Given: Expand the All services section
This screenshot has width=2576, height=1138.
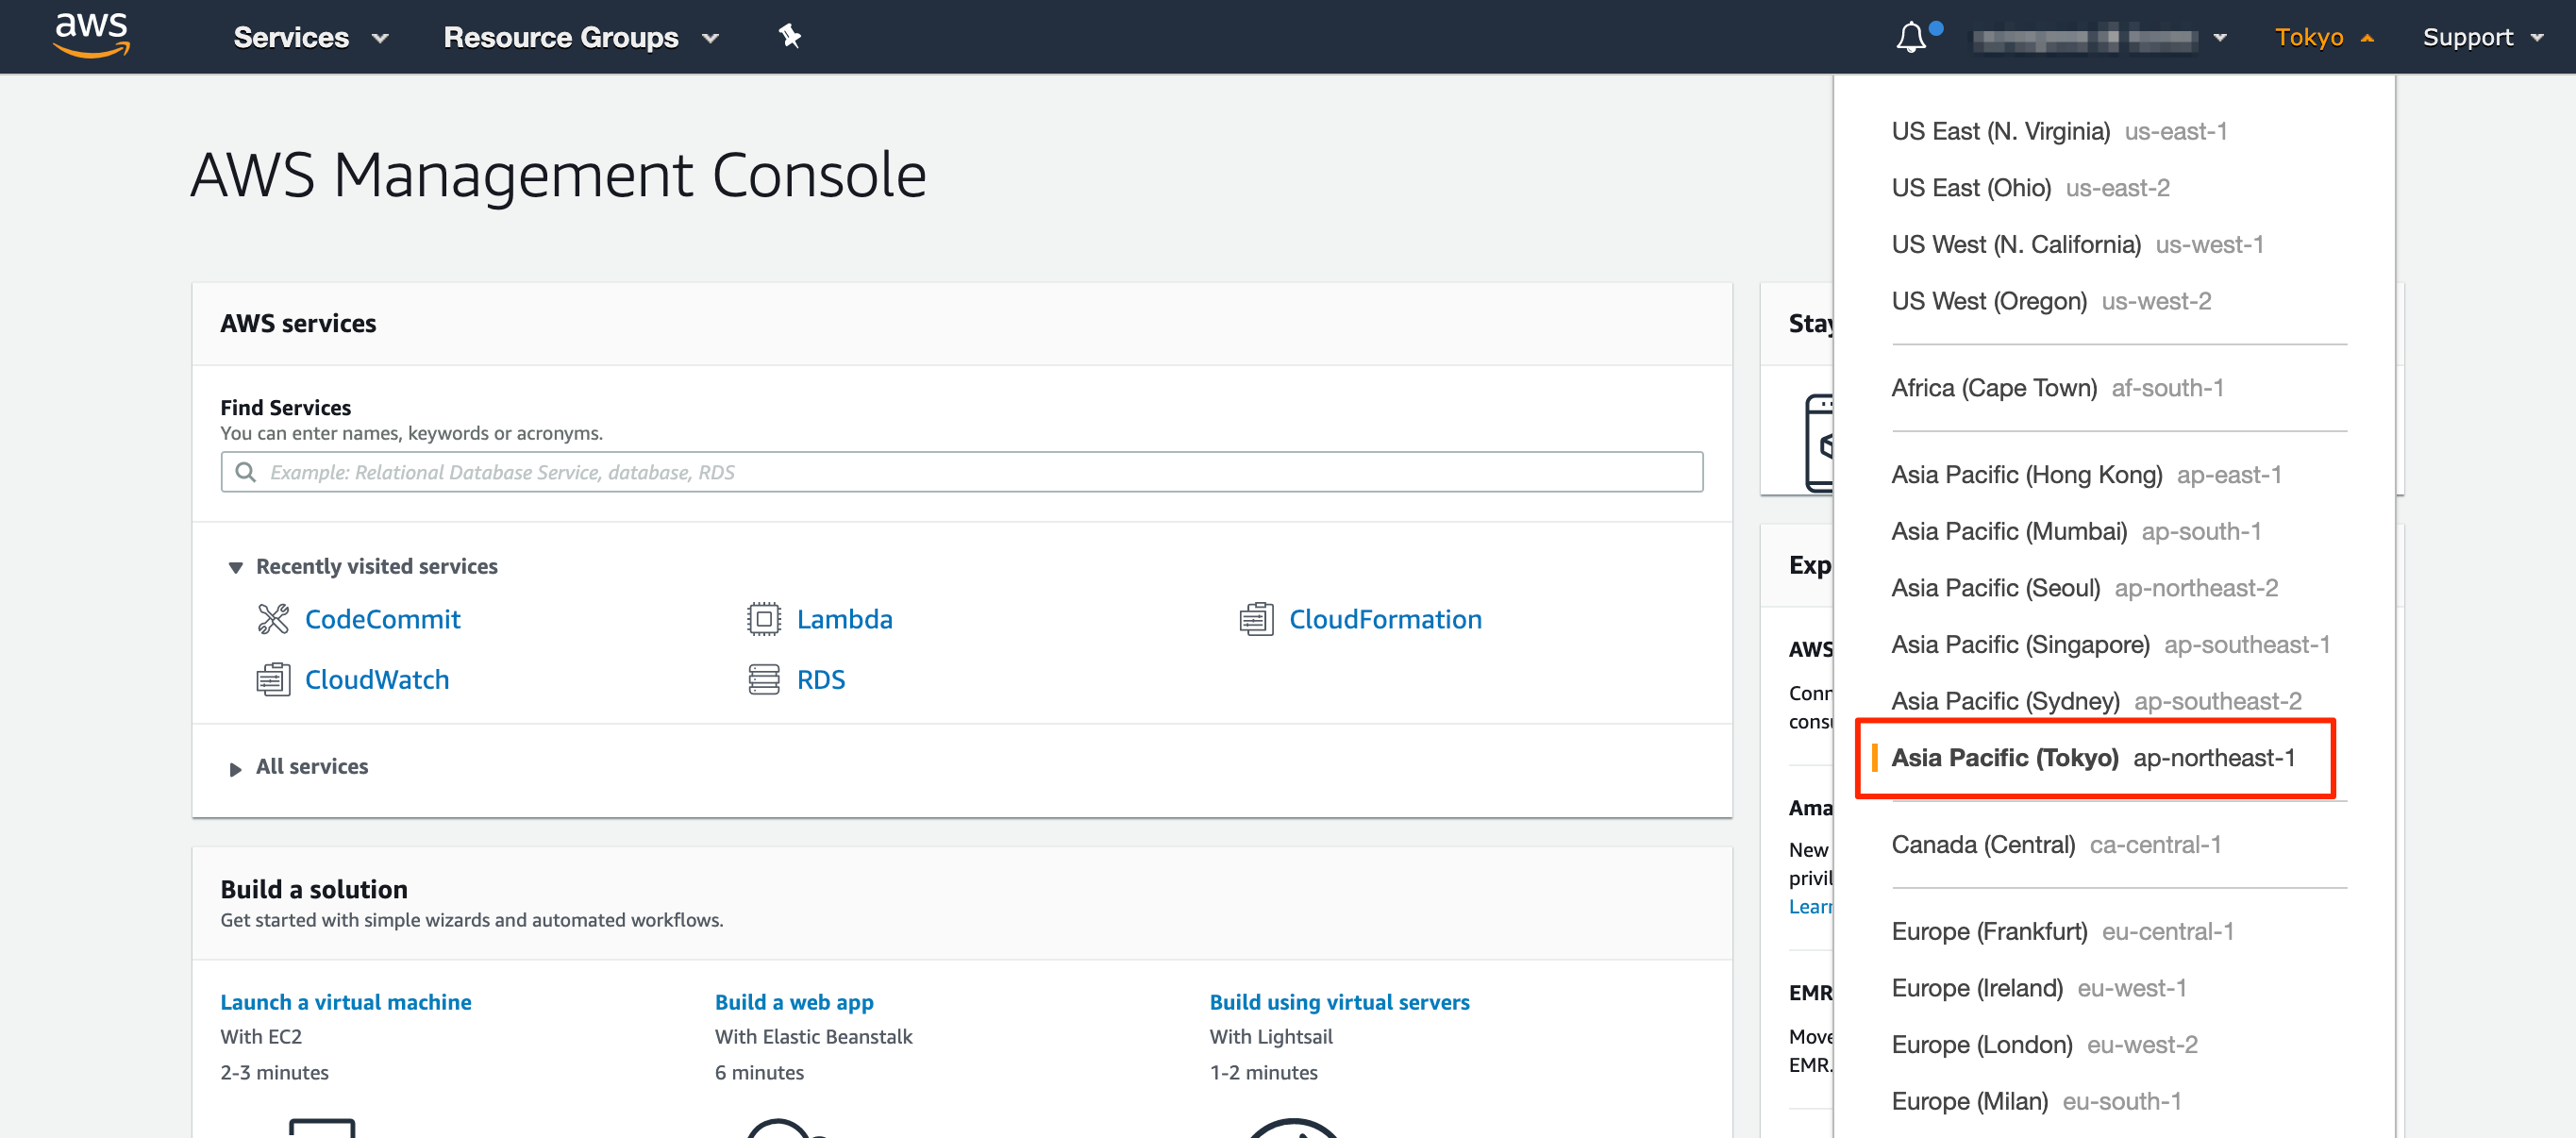Looking at the screenshot, I should click(x=298, y=766).
